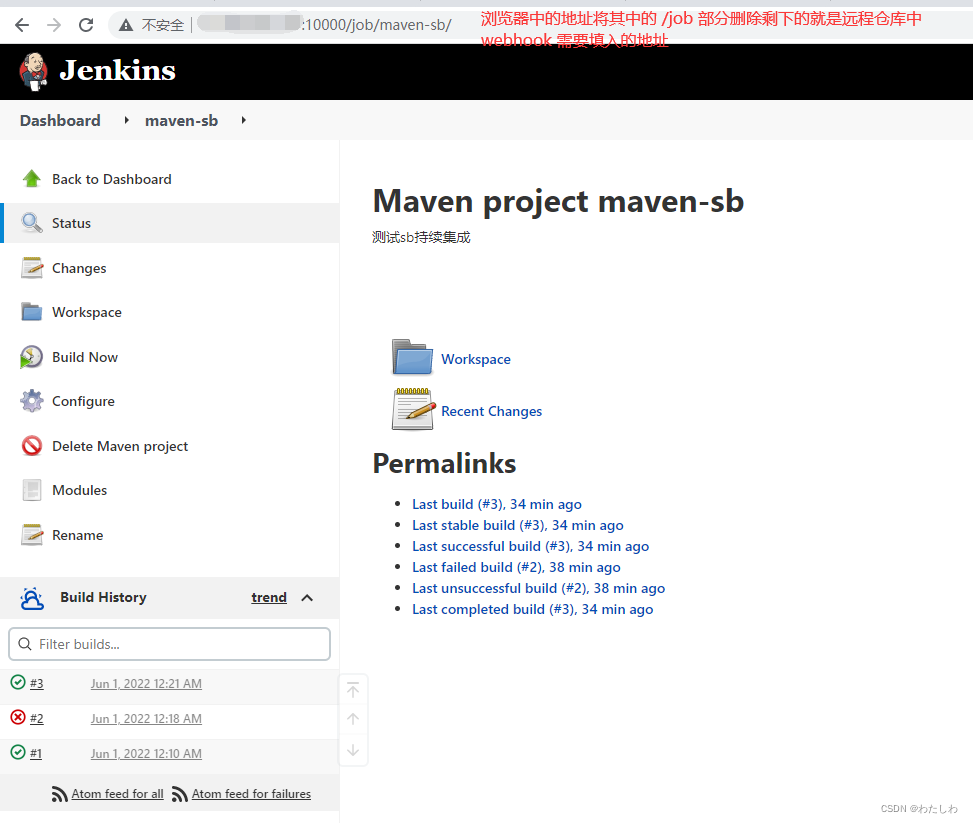Select the Status sidebar item

click(x=171, y=223)
